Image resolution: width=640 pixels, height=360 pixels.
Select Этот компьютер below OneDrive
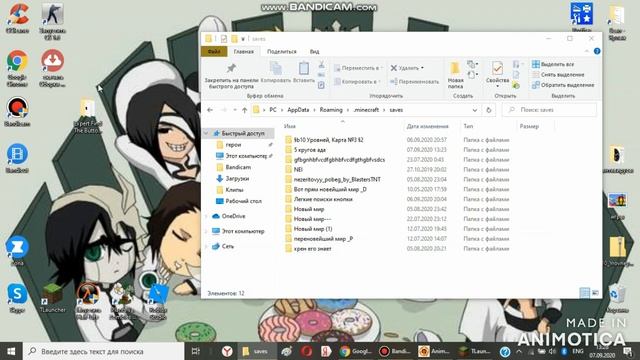[242, 231]
